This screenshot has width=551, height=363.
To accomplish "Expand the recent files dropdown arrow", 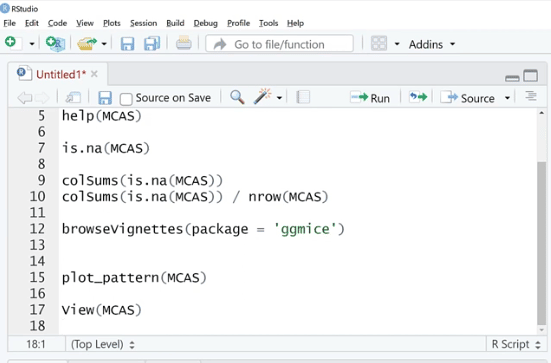I will (104, 44).
